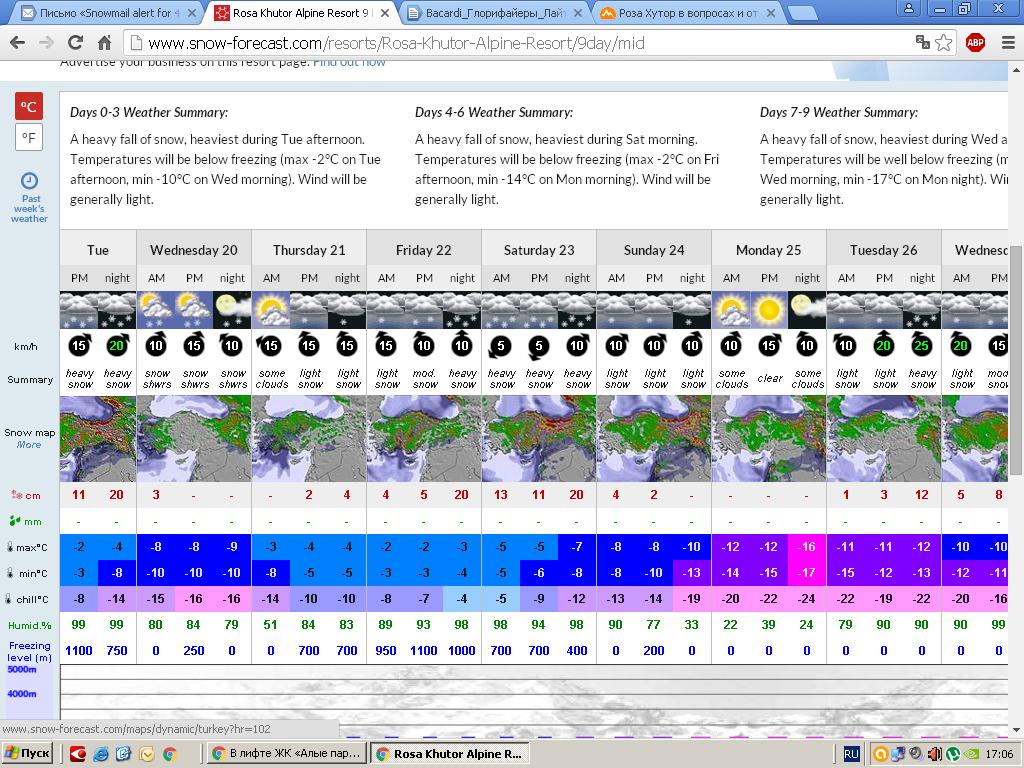This screenshot has width=1024, height=768.
Task: Go back with the browser Back arrow
Action: [x=18, y=43]
